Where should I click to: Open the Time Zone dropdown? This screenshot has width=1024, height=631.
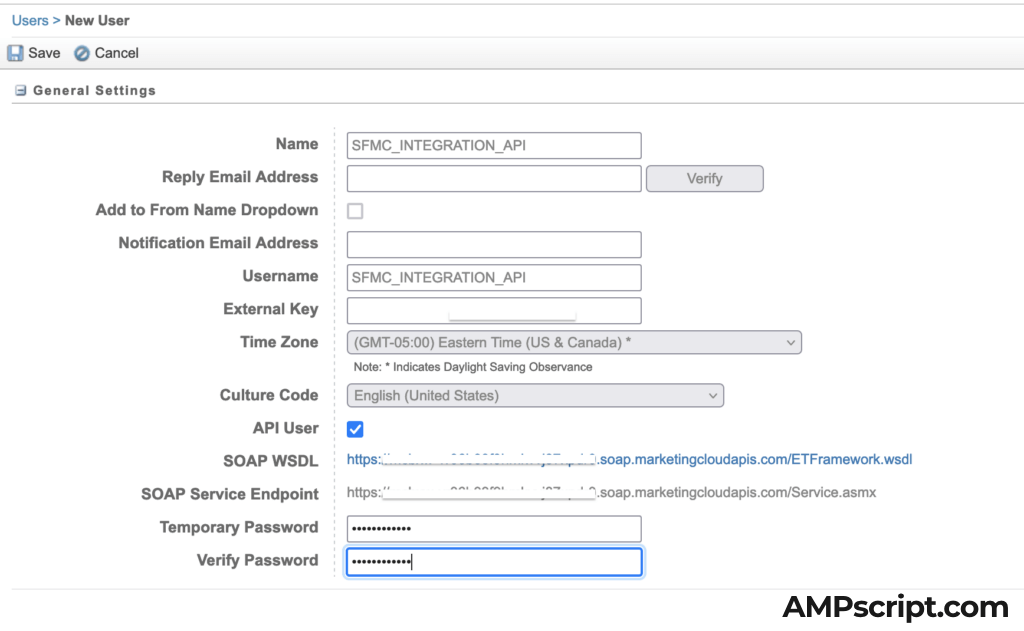pos(574,343)
